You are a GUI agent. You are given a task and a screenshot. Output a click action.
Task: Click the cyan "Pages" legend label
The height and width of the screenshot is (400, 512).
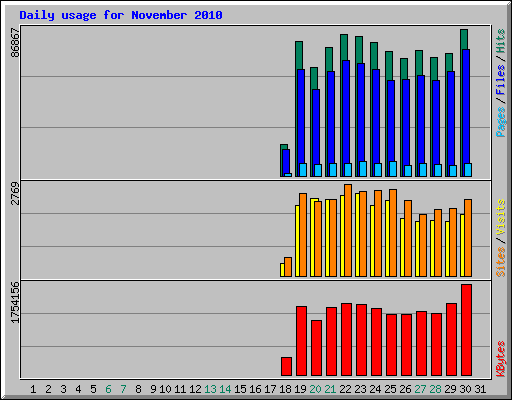[500, 122]
